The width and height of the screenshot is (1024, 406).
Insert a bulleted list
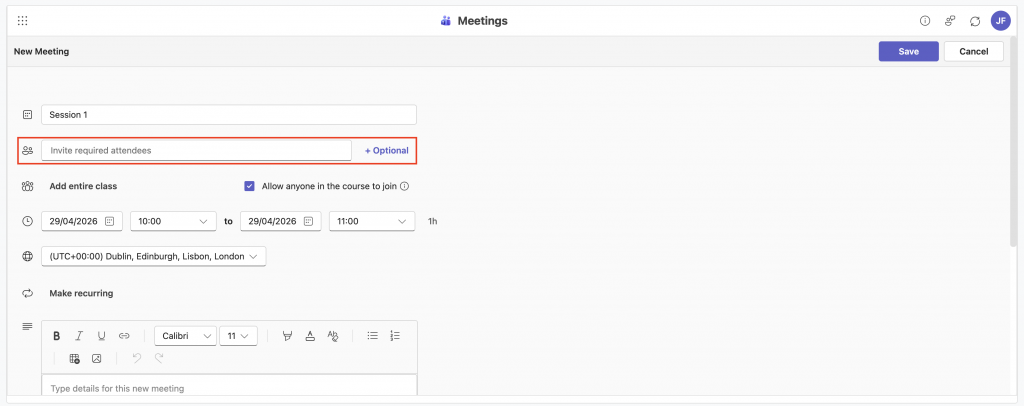click(x=372, y=336)
